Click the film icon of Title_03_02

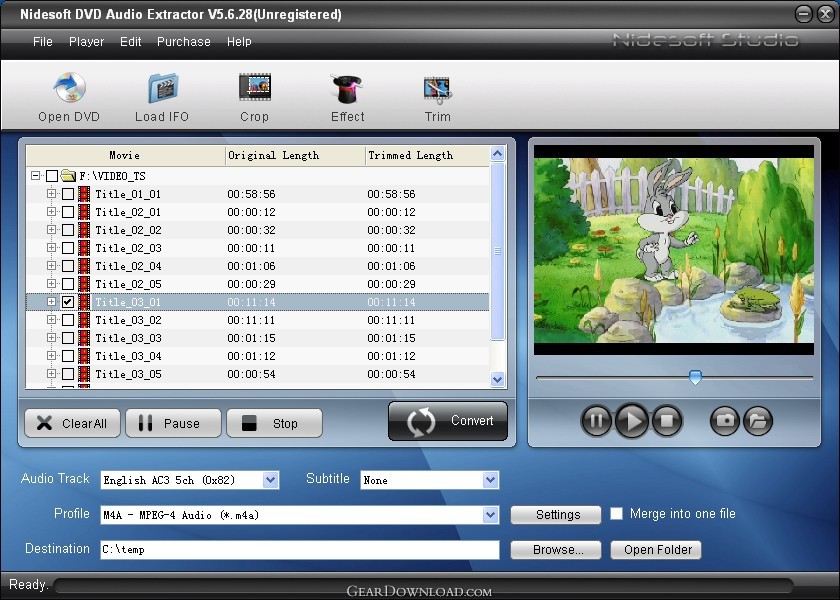[84, 320]
